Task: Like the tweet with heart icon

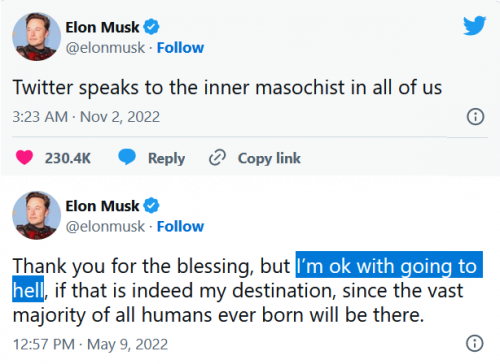Action: tap(24, 158)
